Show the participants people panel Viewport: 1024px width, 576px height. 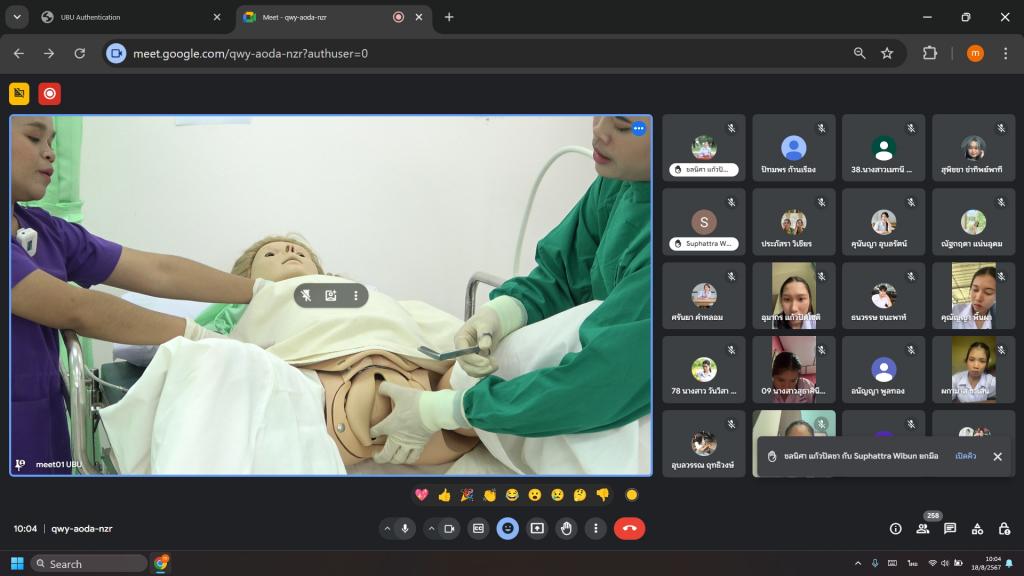[923, 529]
